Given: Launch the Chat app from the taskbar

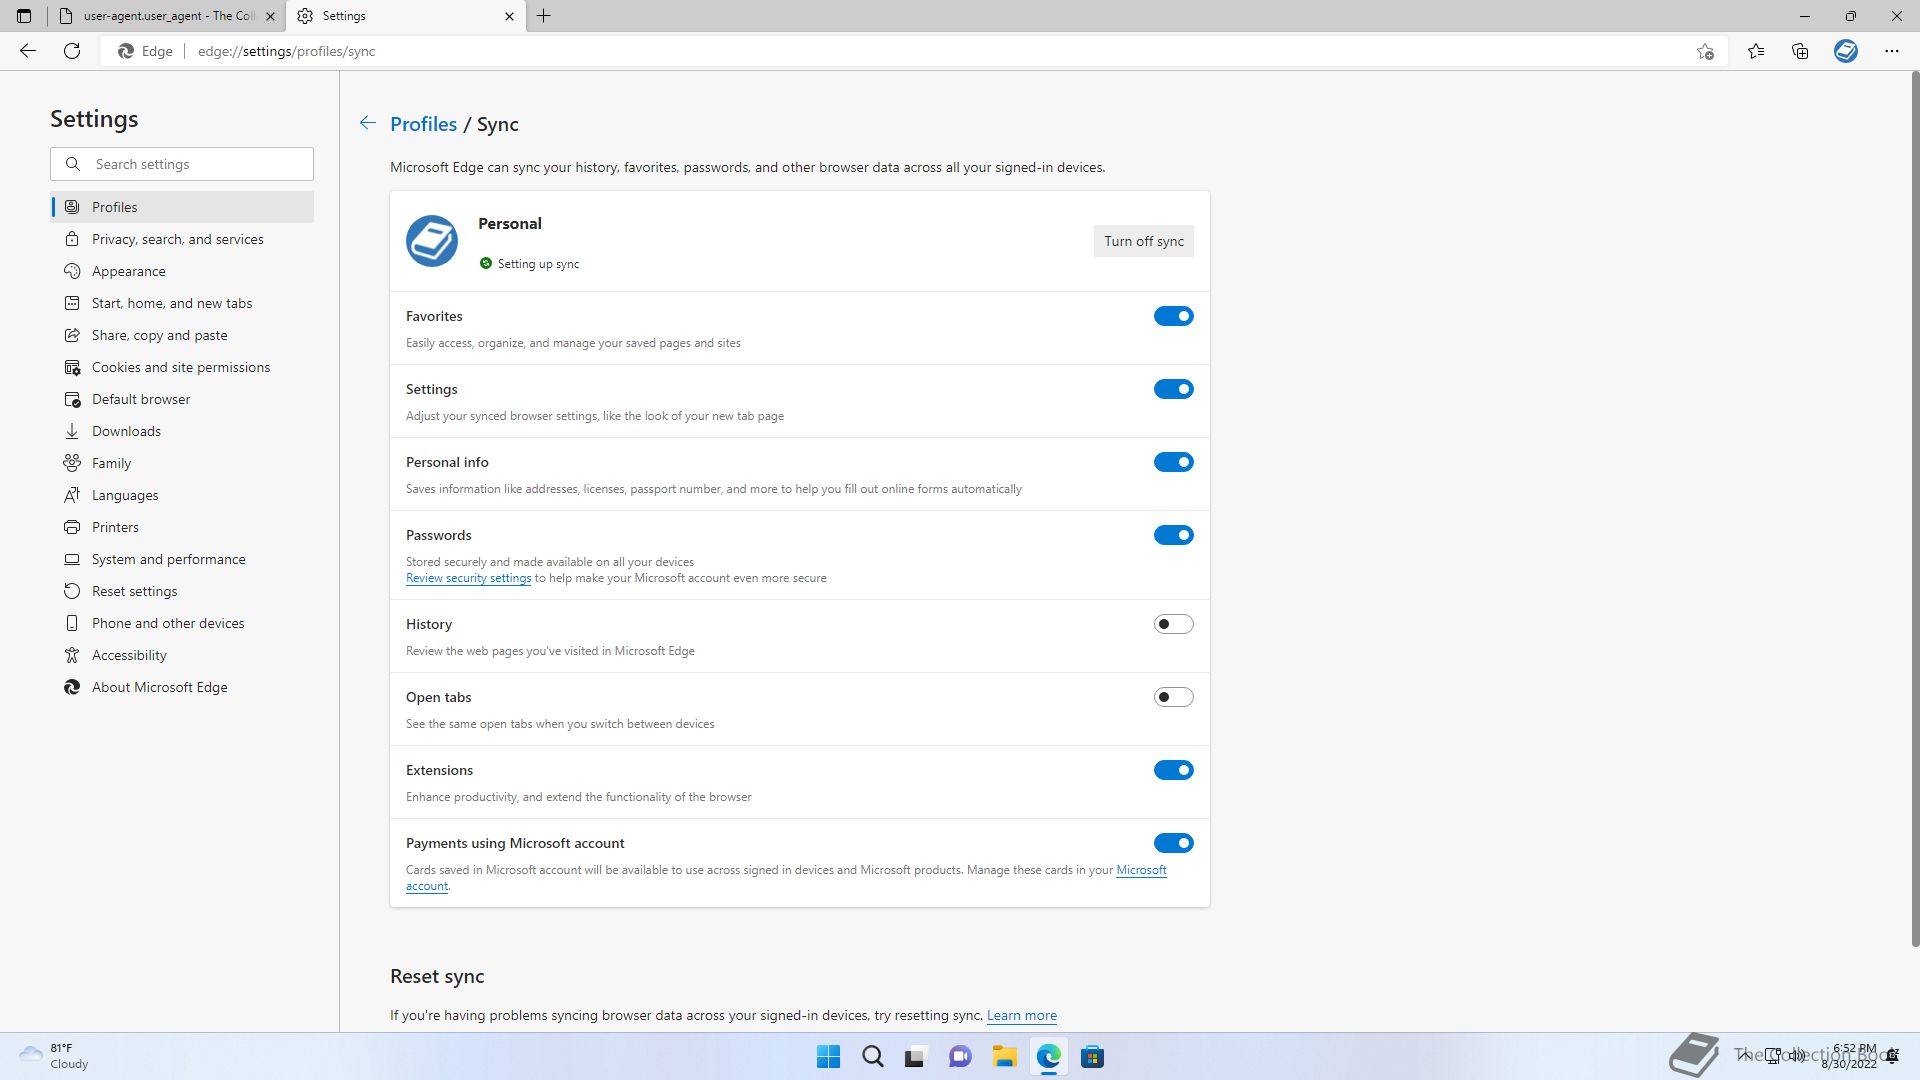Looking at the screenshot, I should 960,1057.
